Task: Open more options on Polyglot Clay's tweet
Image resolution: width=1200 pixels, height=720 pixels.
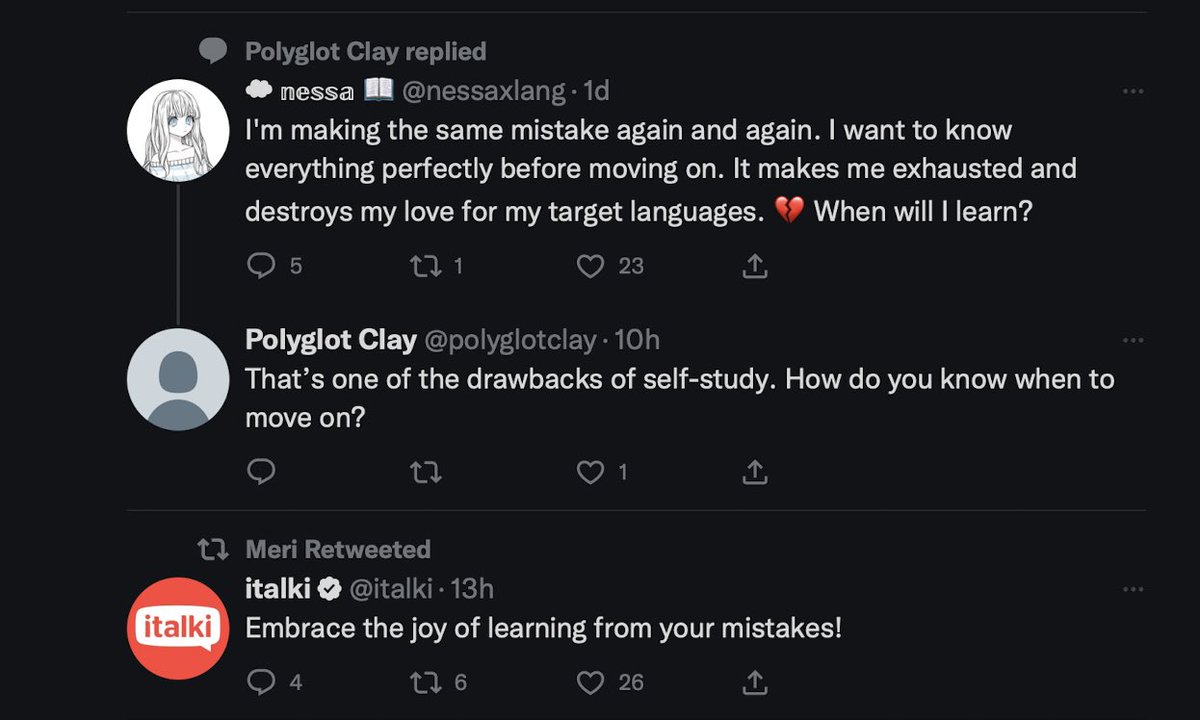Action: tap(1132, 340)
